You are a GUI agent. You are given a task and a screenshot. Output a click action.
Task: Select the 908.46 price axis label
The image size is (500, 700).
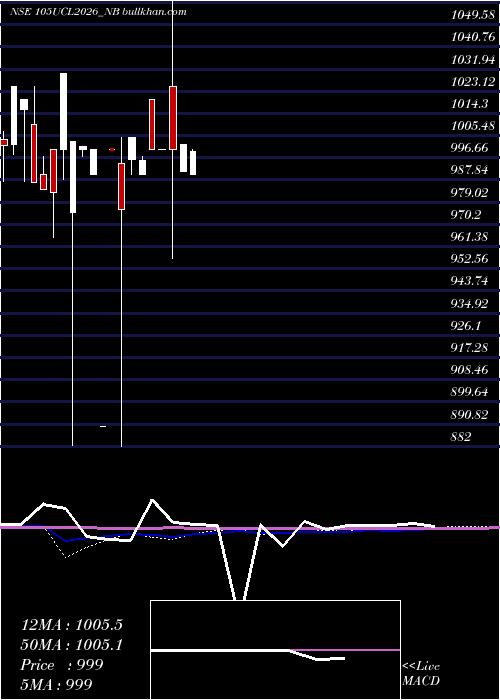[x=469, y=370]
